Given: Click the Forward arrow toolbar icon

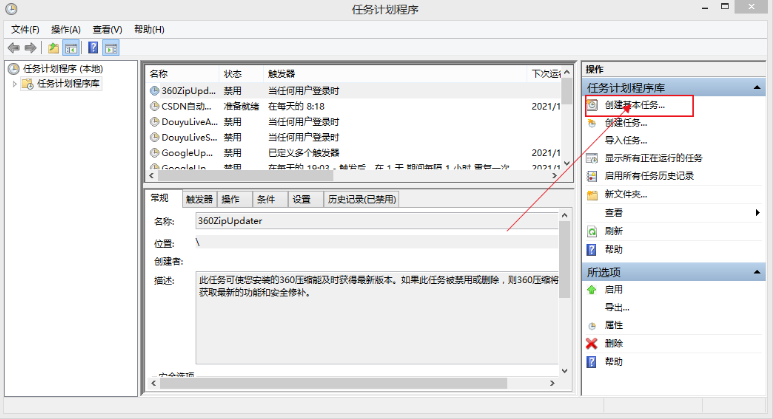Looking at the screenshot, I should (x=31, y=48).
